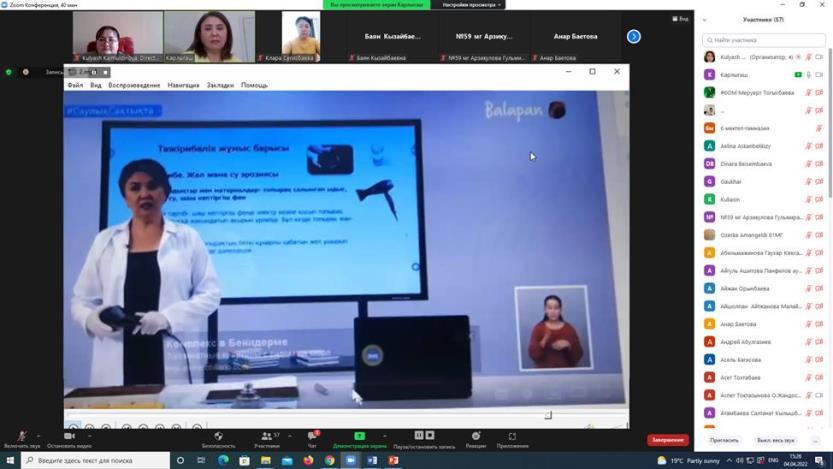Click the Участники people icon
This screenshot has width=833, height=469.
tap(266, 436)
